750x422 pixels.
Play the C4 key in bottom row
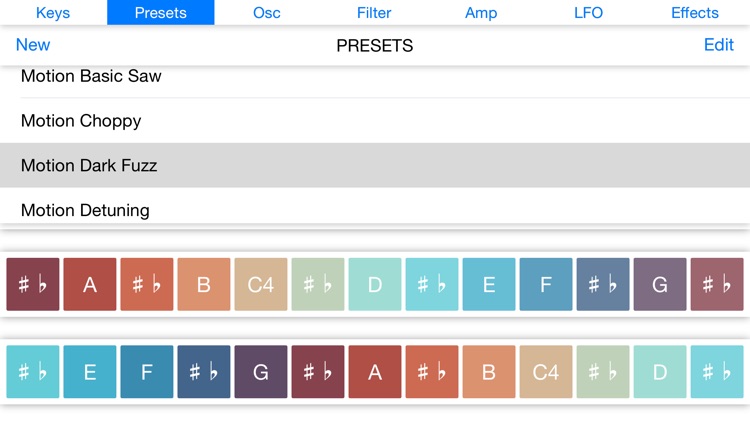tap(546, 372)
